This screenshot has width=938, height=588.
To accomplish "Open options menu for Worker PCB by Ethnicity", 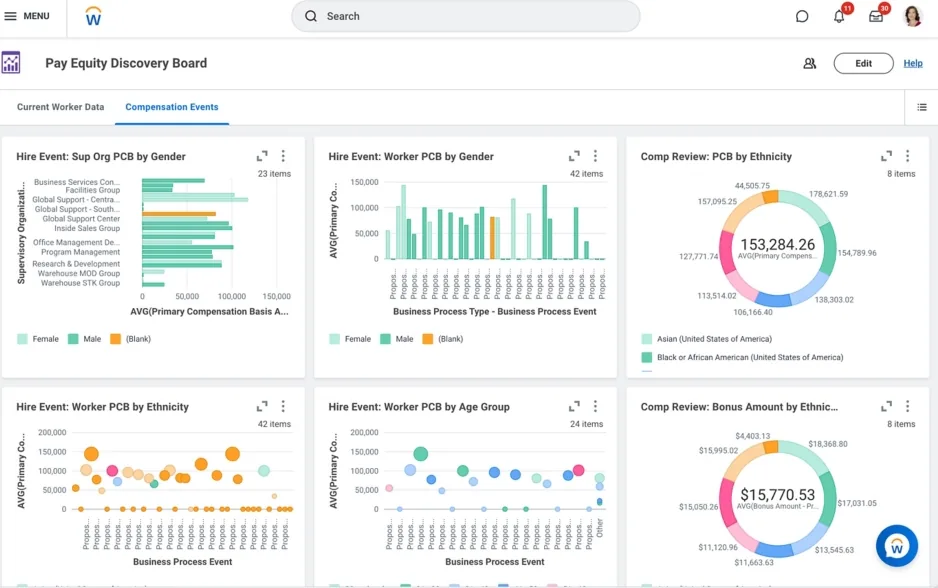I will [x=283, y=407].
